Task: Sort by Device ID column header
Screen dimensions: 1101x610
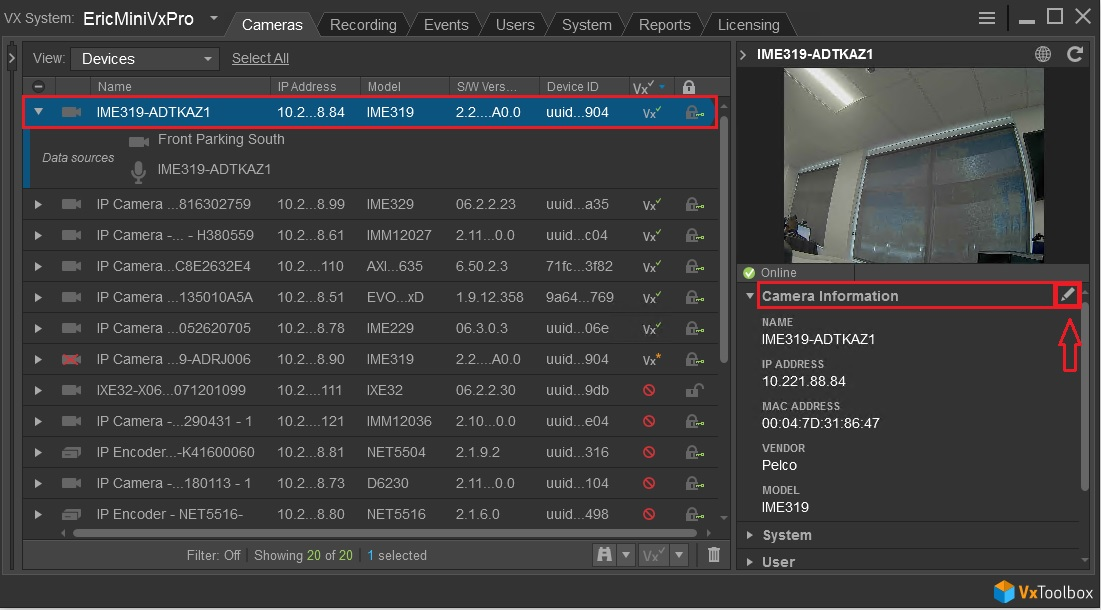Action: pos(585,86)
